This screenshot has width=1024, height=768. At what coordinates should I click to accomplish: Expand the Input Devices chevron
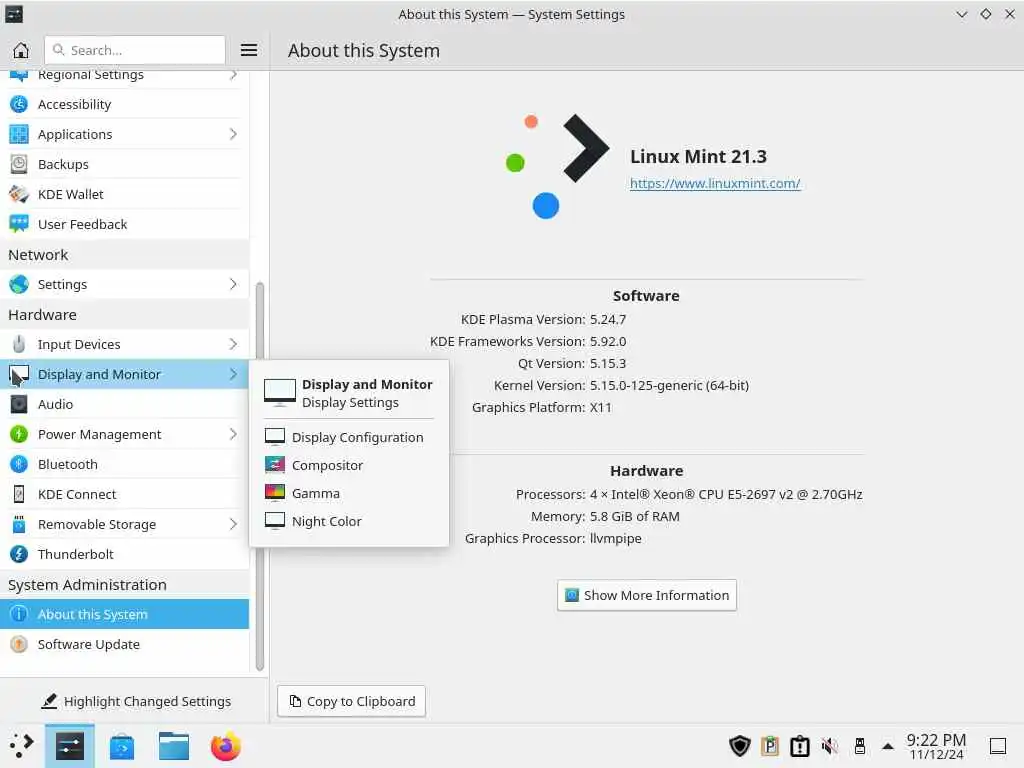(x=233, y=344)
